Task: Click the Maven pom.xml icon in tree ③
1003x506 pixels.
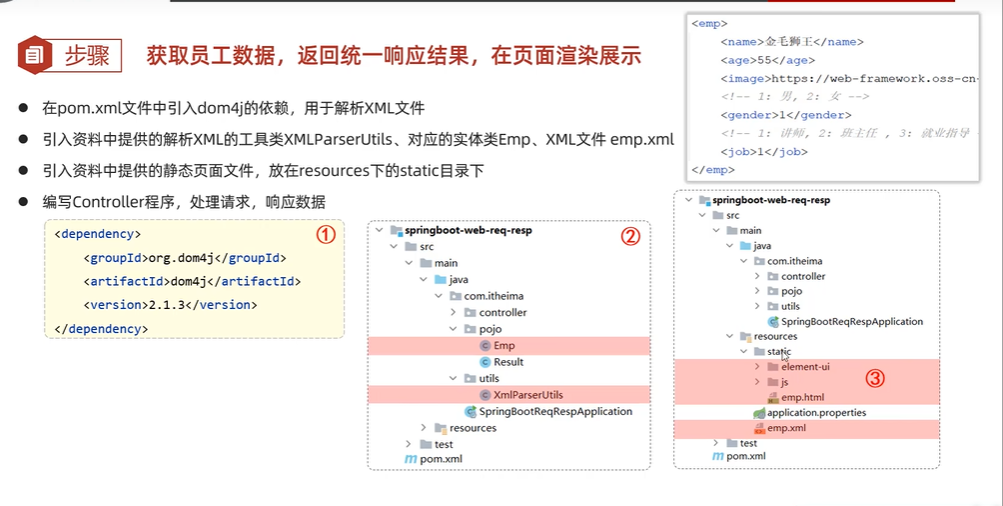Action: 718,456
